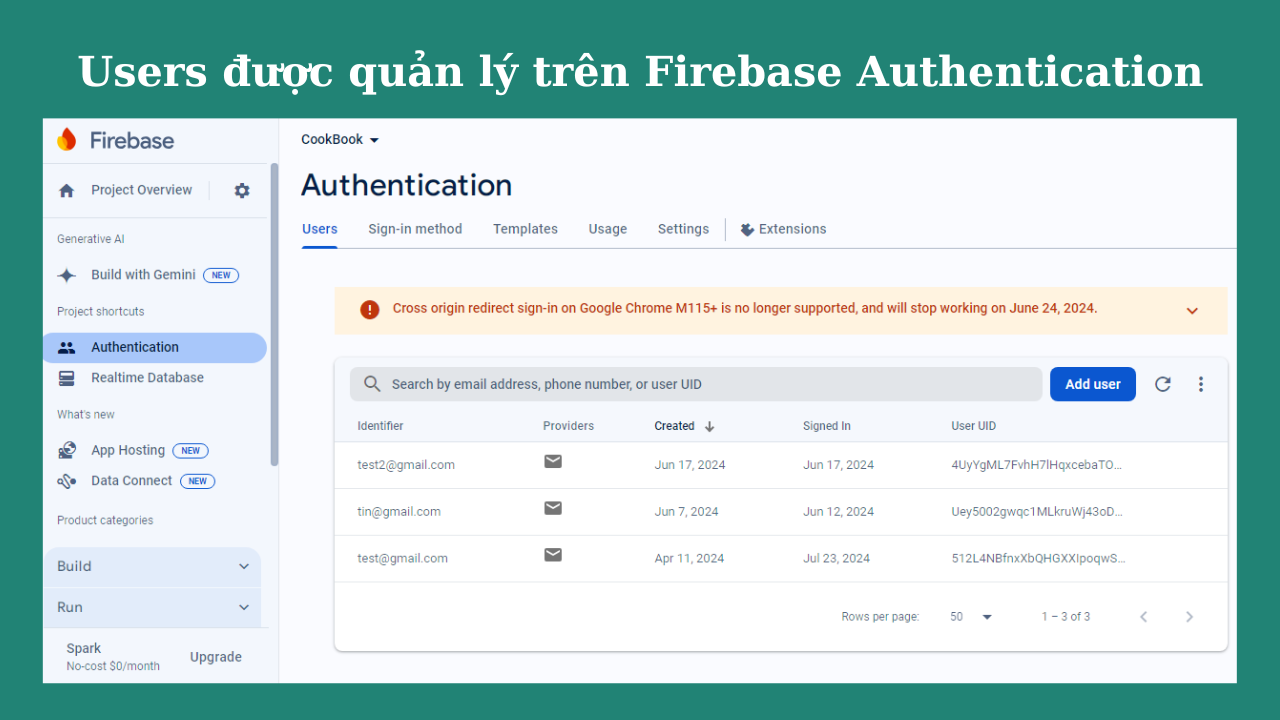Image resolution: width=1280 pixels, height=720 pixels.
Task: Click the Firebase flame logo
Action: pyautogui.click(x=67, y=140)
